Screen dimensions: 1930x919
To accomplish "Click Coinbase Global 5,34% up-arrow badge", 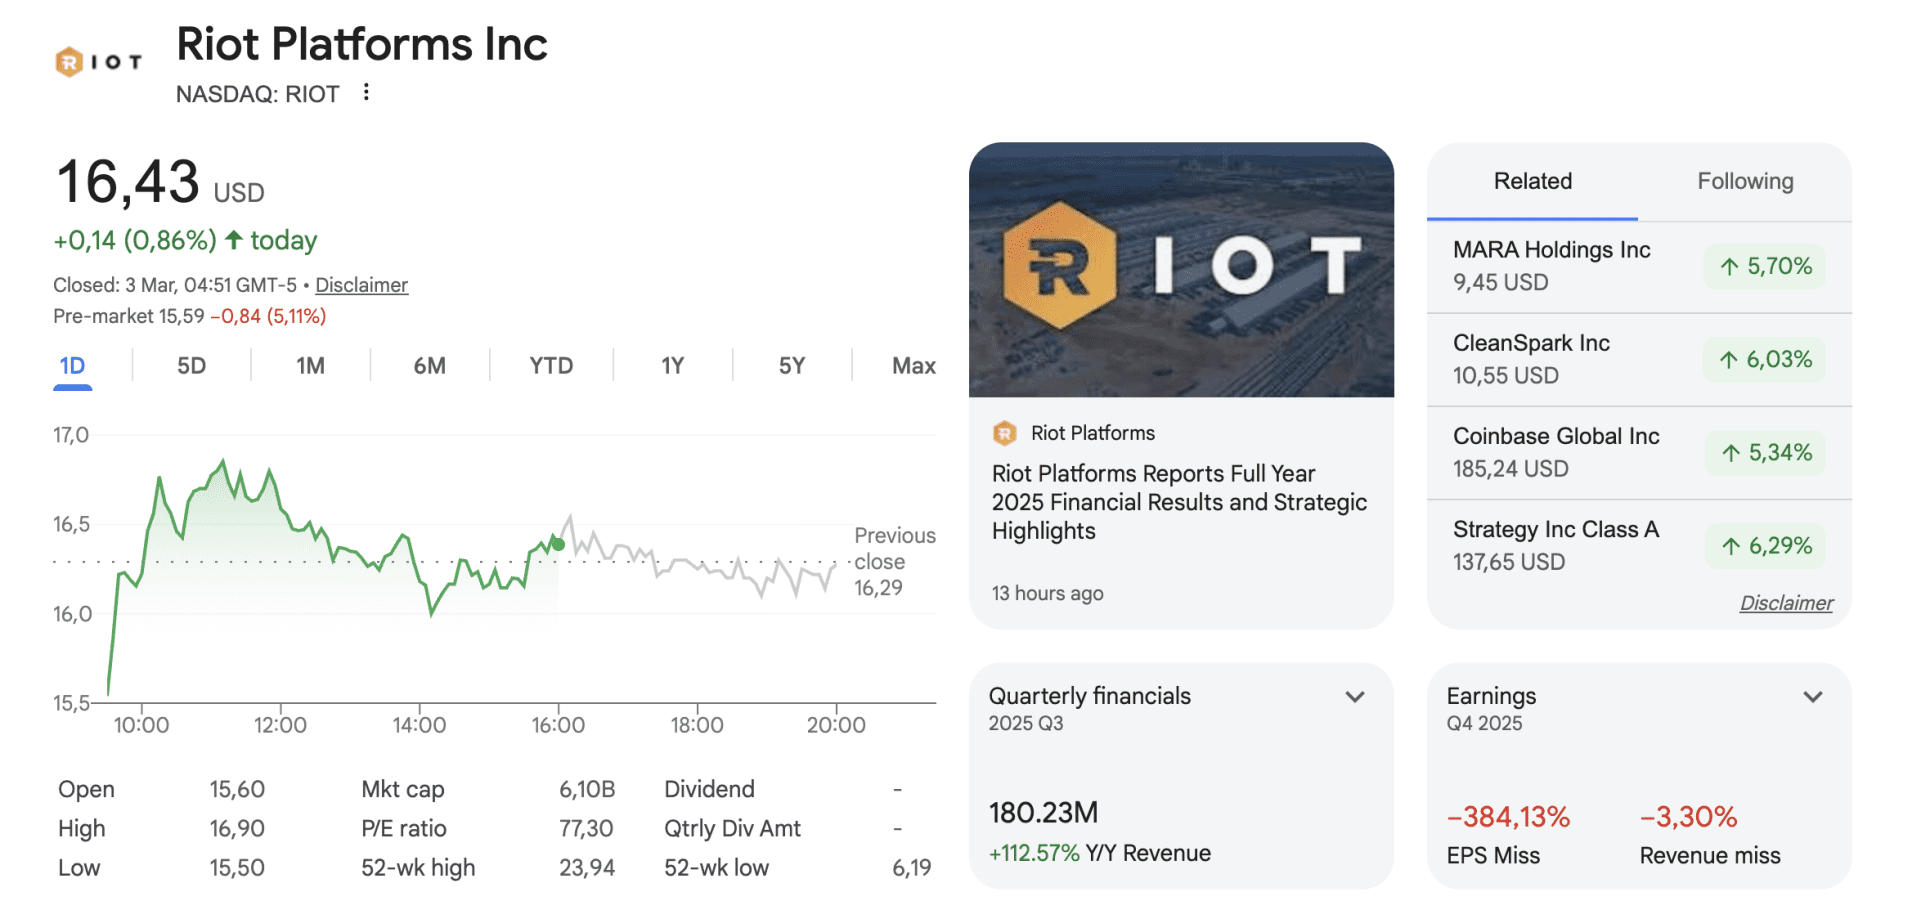I will point(1765,452).
